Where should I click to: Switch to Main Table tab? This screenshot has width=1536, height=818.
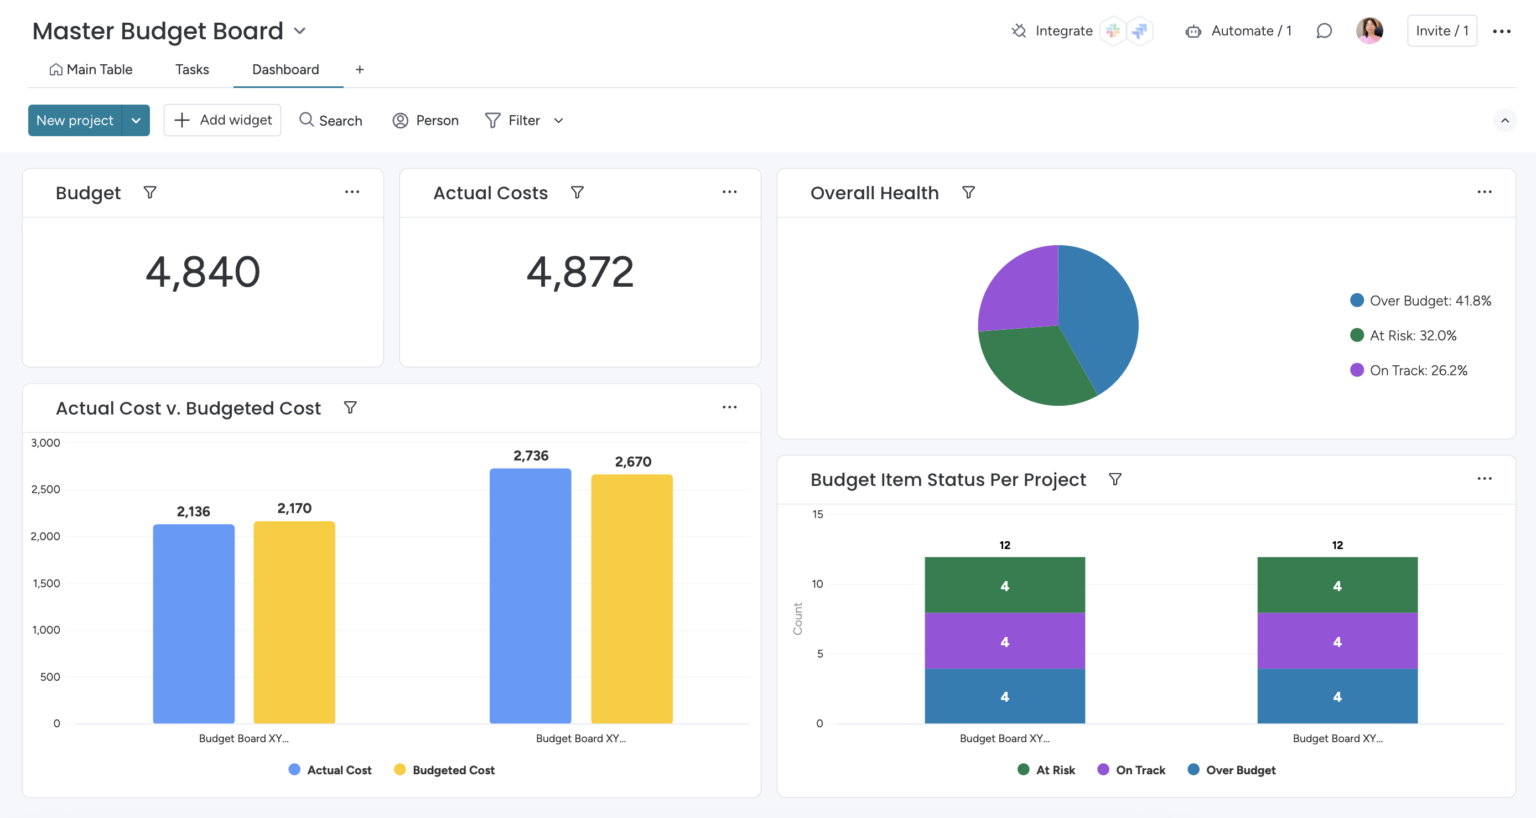[90, 70]
